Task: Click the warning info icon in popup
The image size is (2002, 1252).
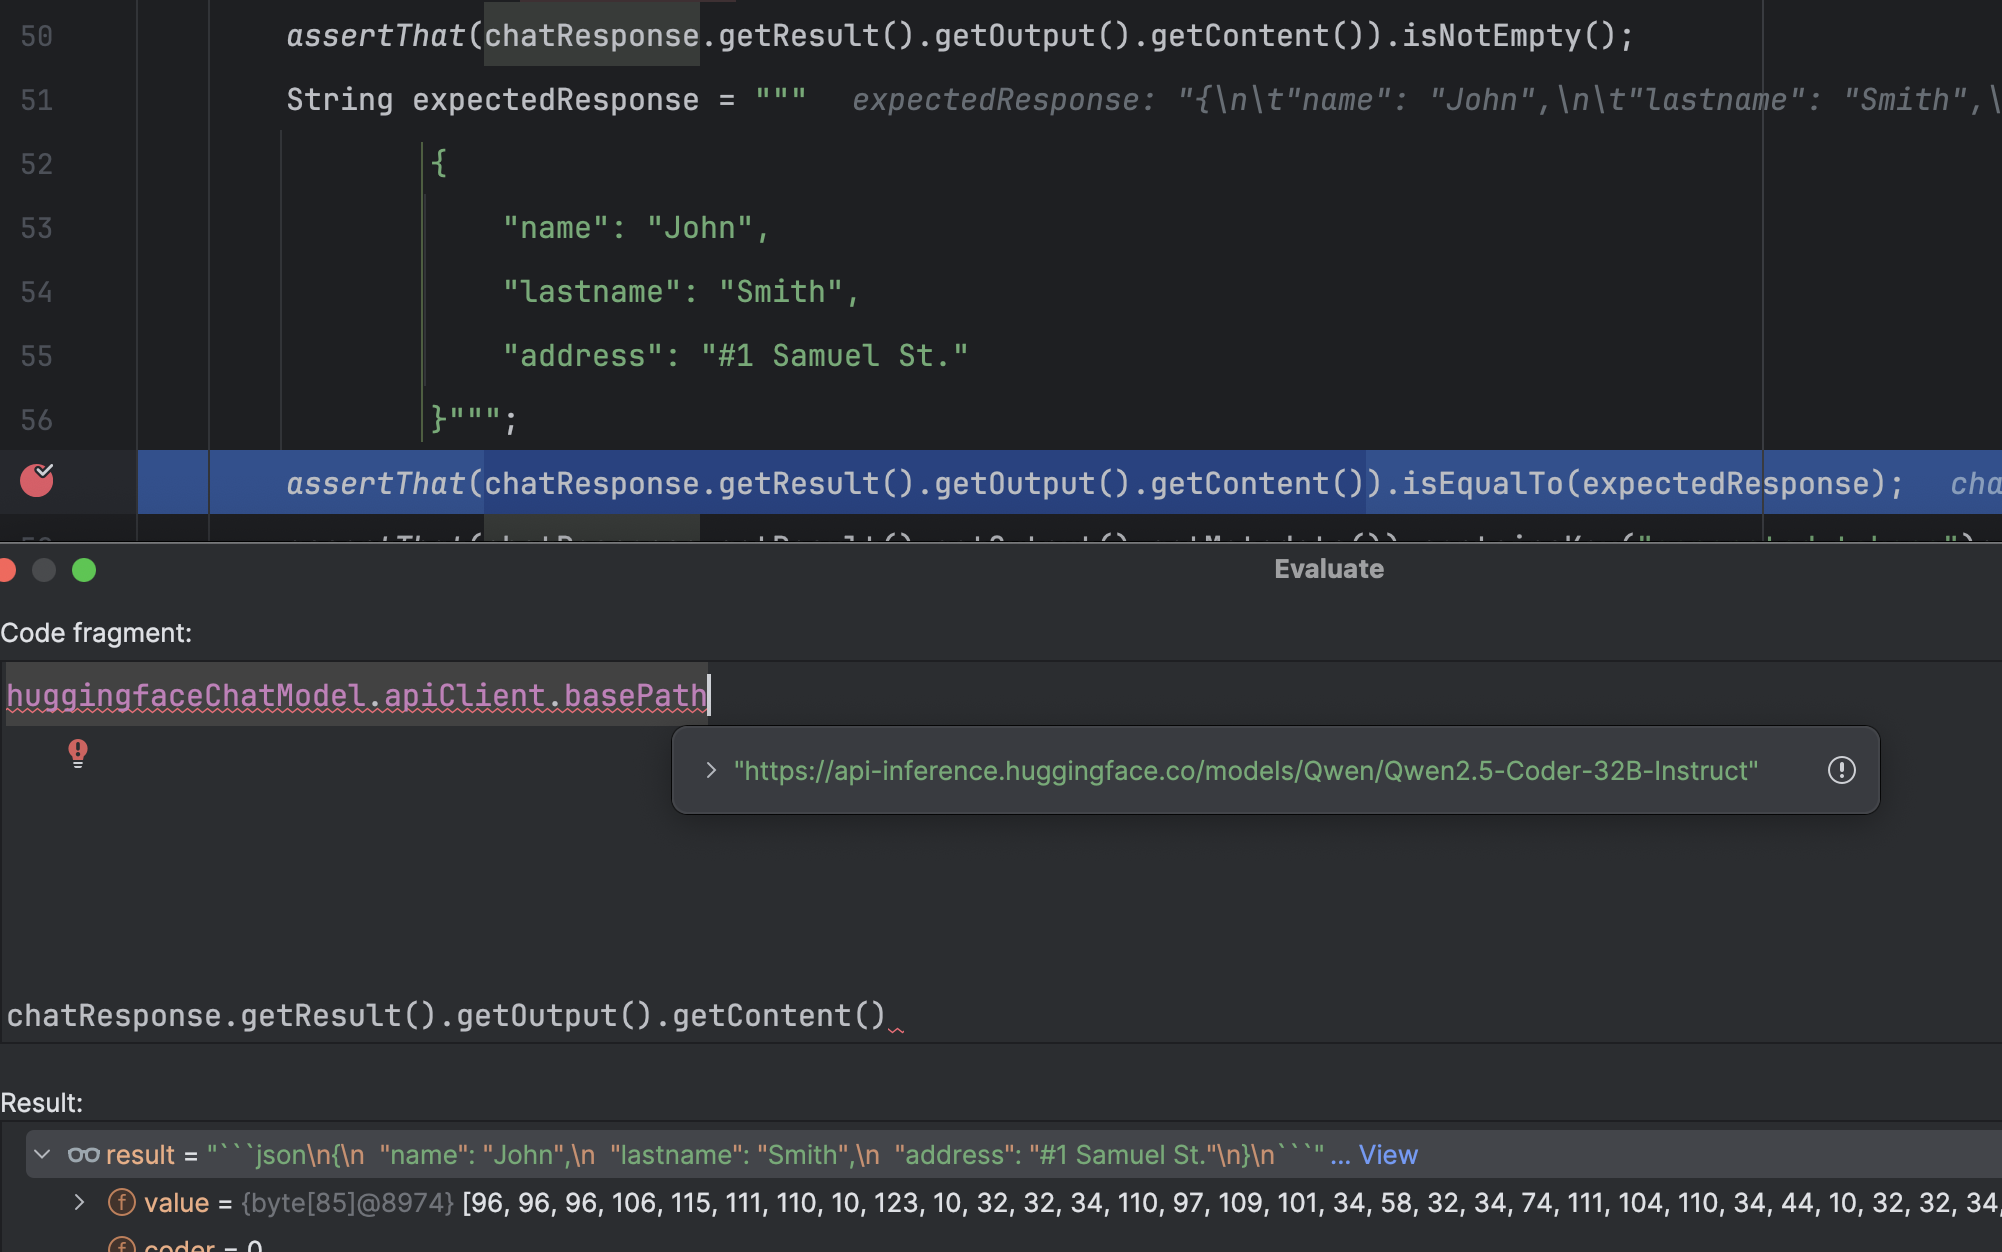Action: [1841, 770]
